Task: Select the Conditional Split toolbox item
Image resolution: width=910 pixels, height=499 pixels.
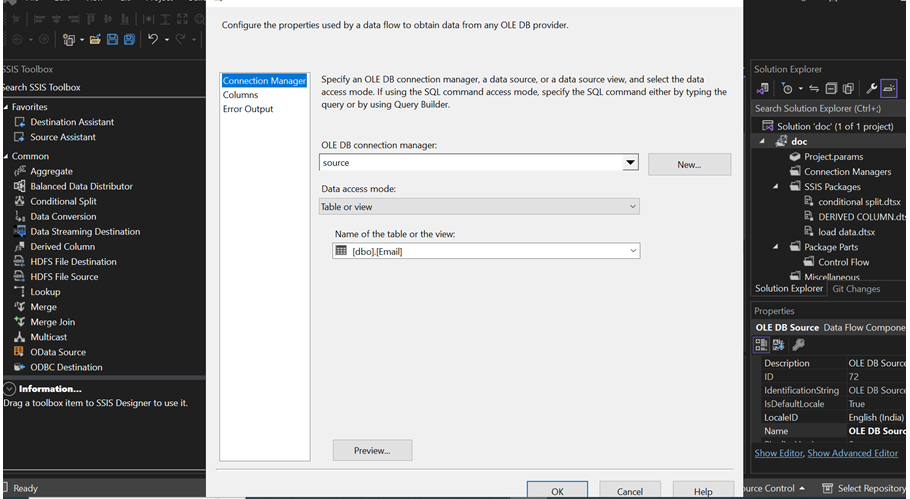Action: [x=63, y=201]
